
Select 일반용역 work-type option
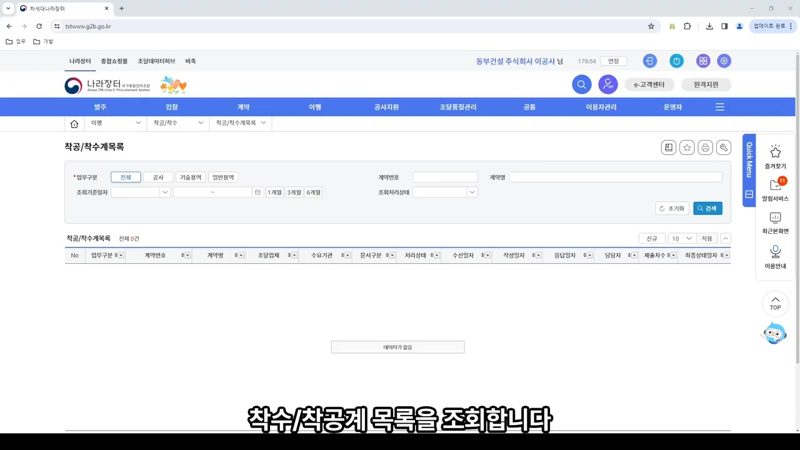click(223, 177)
